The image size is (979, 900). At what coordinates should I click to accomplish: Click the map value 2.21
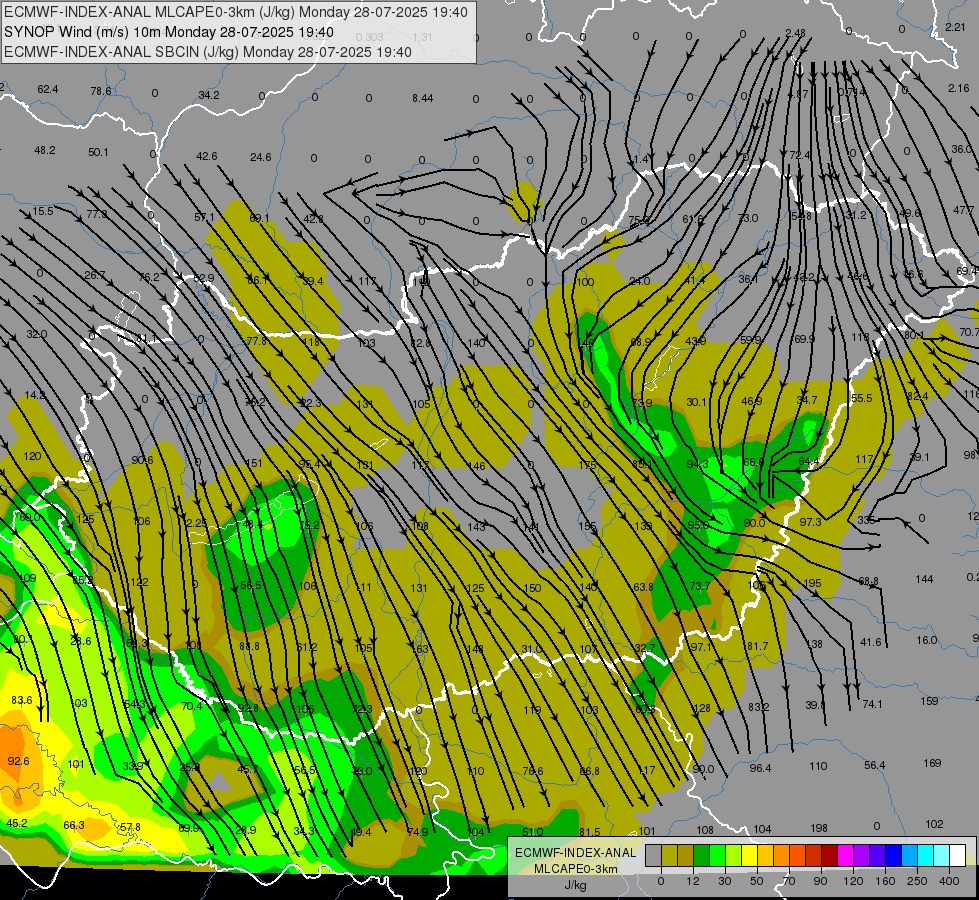coord(955,27)
